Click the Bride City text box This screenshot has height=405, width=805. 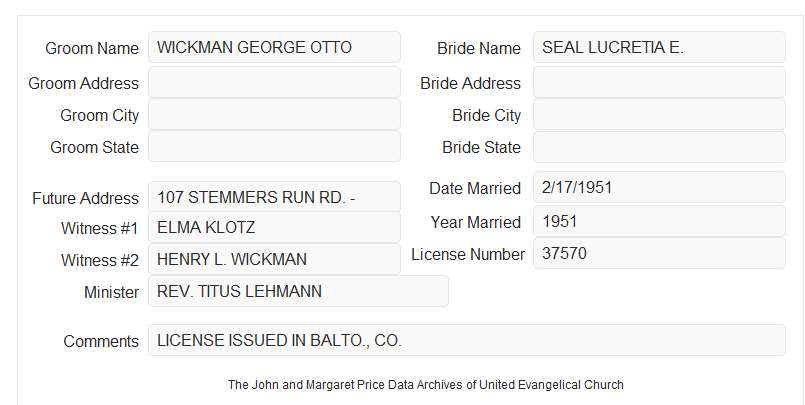tap(659, 114)
